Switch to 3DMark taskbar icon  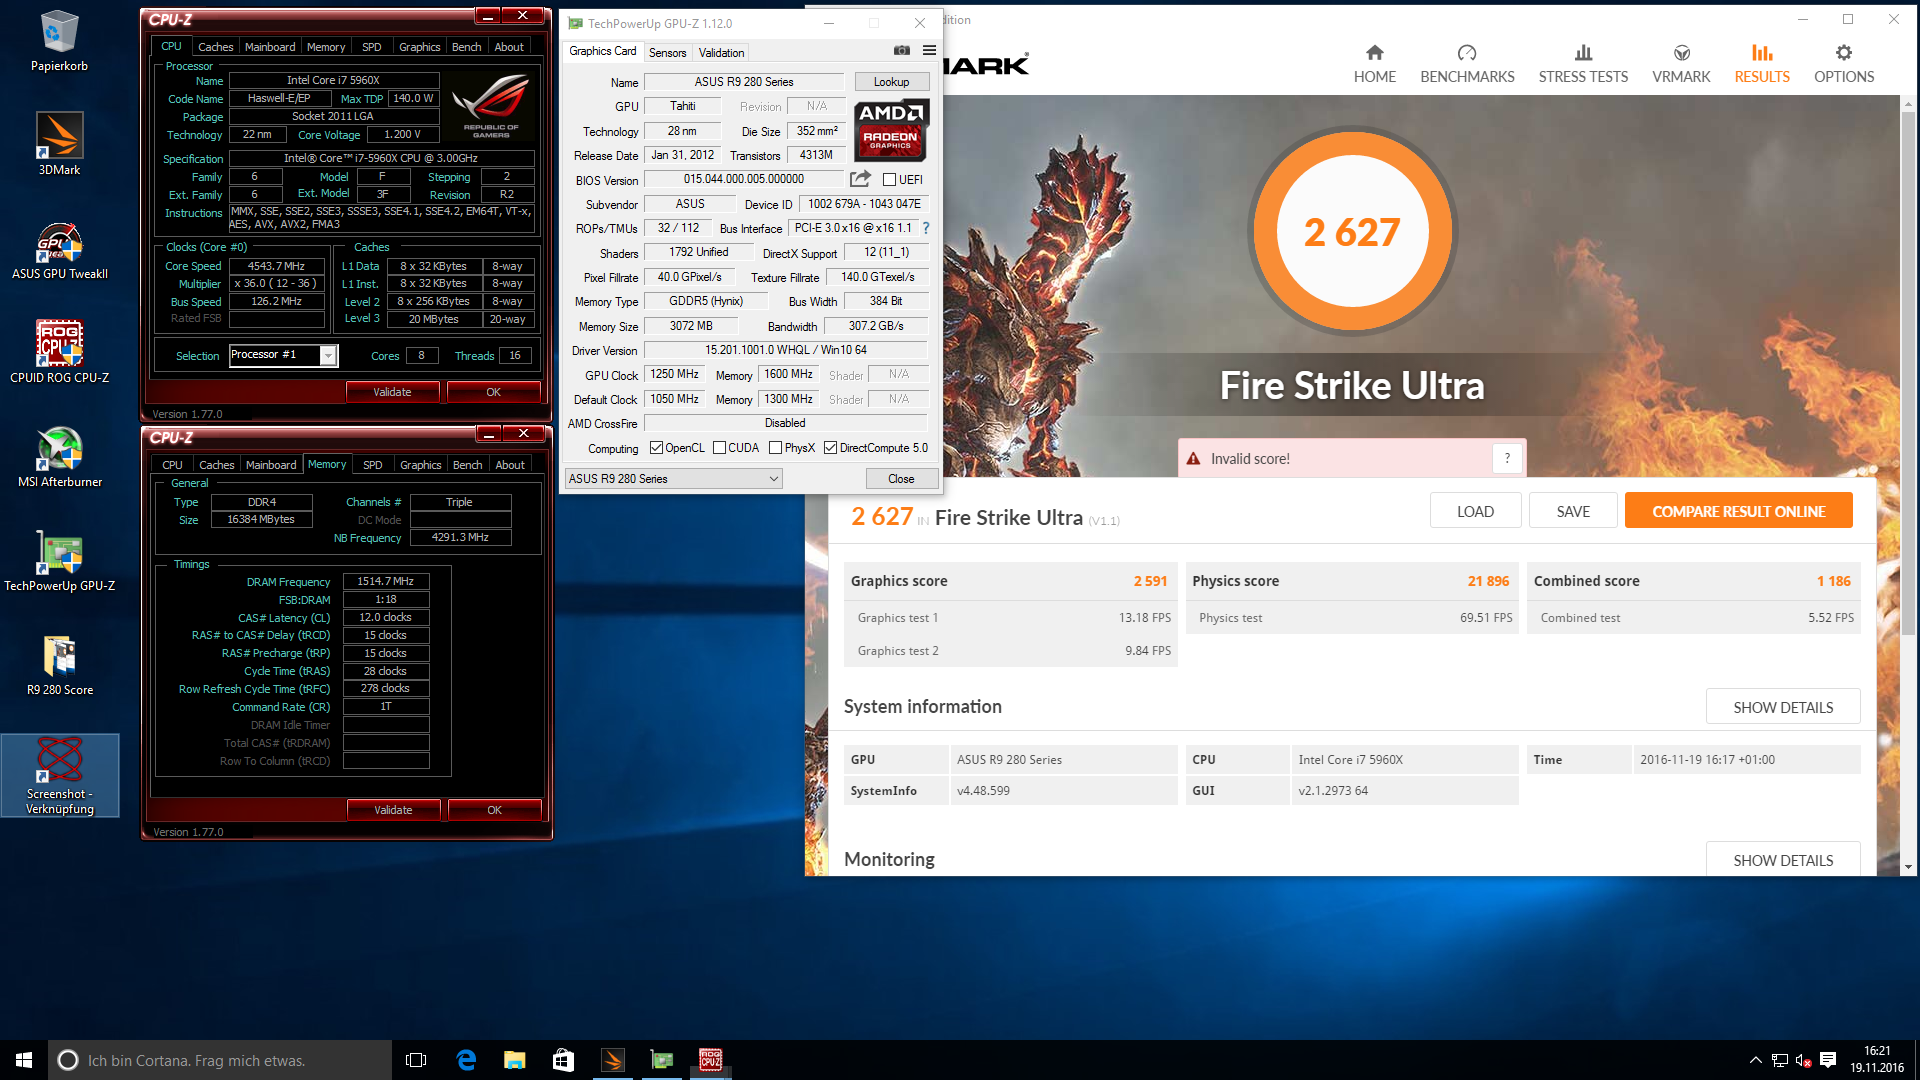[612, 1060]
